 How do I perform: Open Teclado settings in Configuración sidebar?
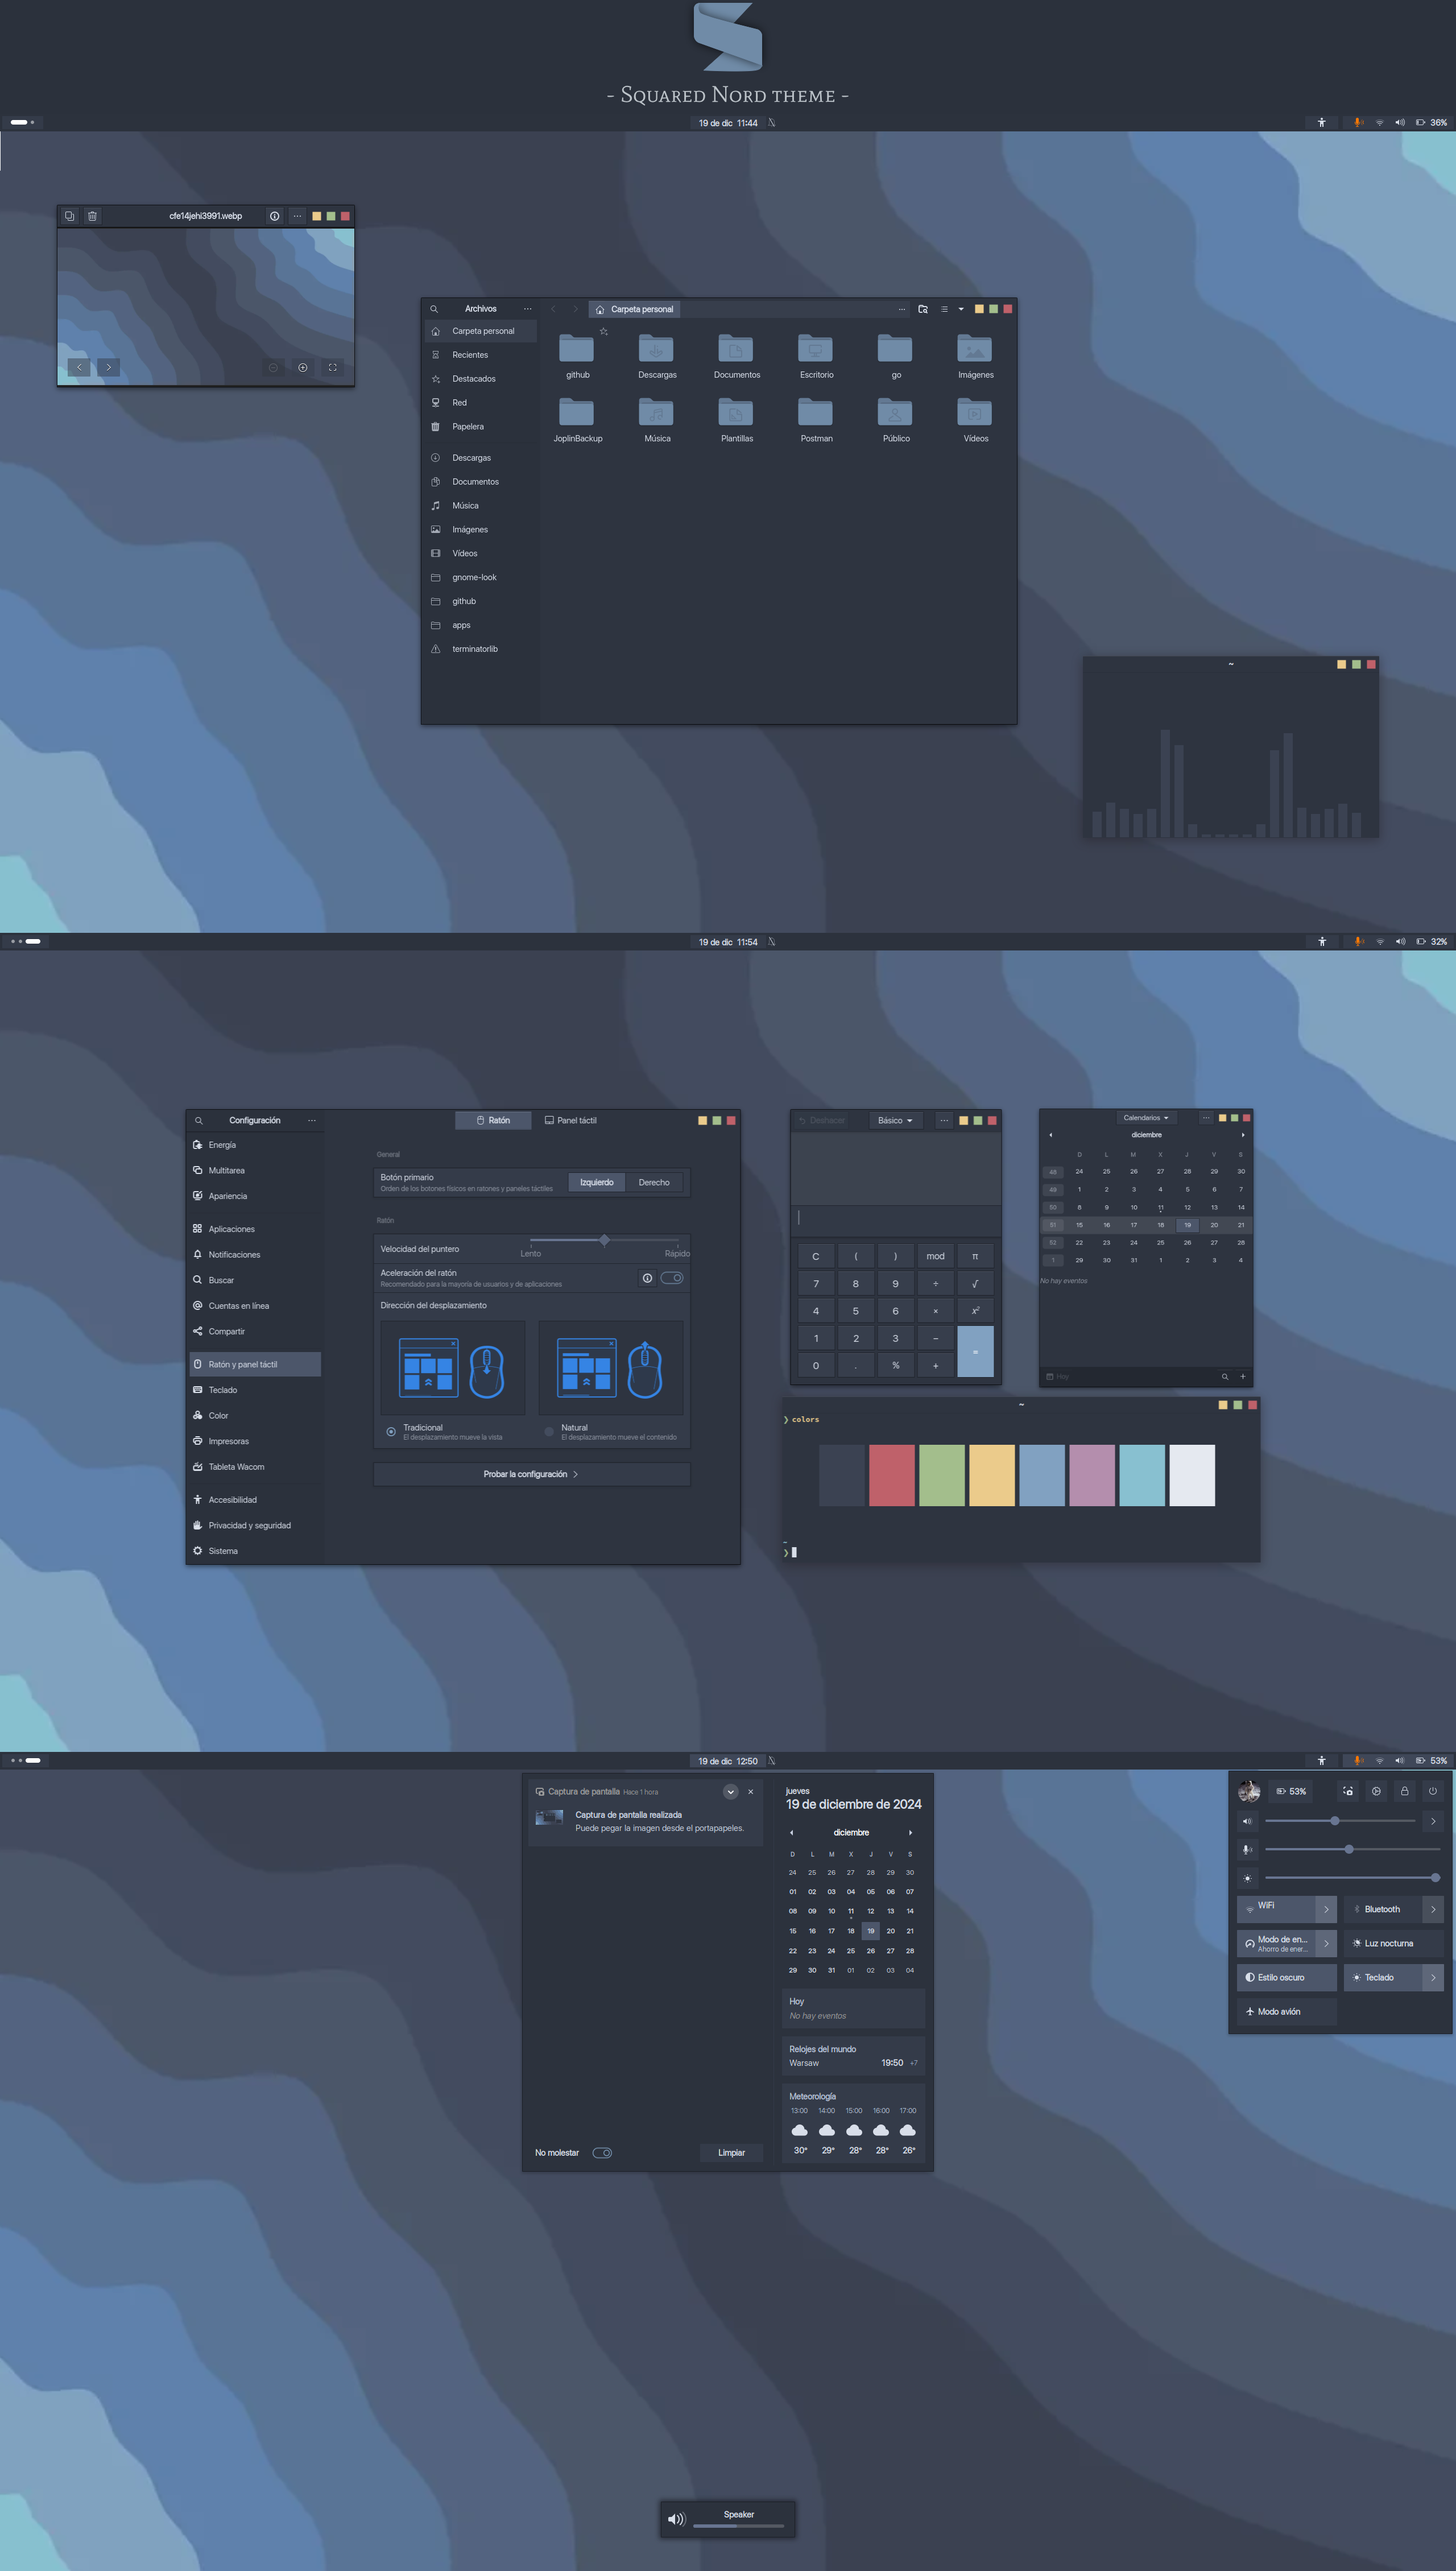click(255, 1390)
